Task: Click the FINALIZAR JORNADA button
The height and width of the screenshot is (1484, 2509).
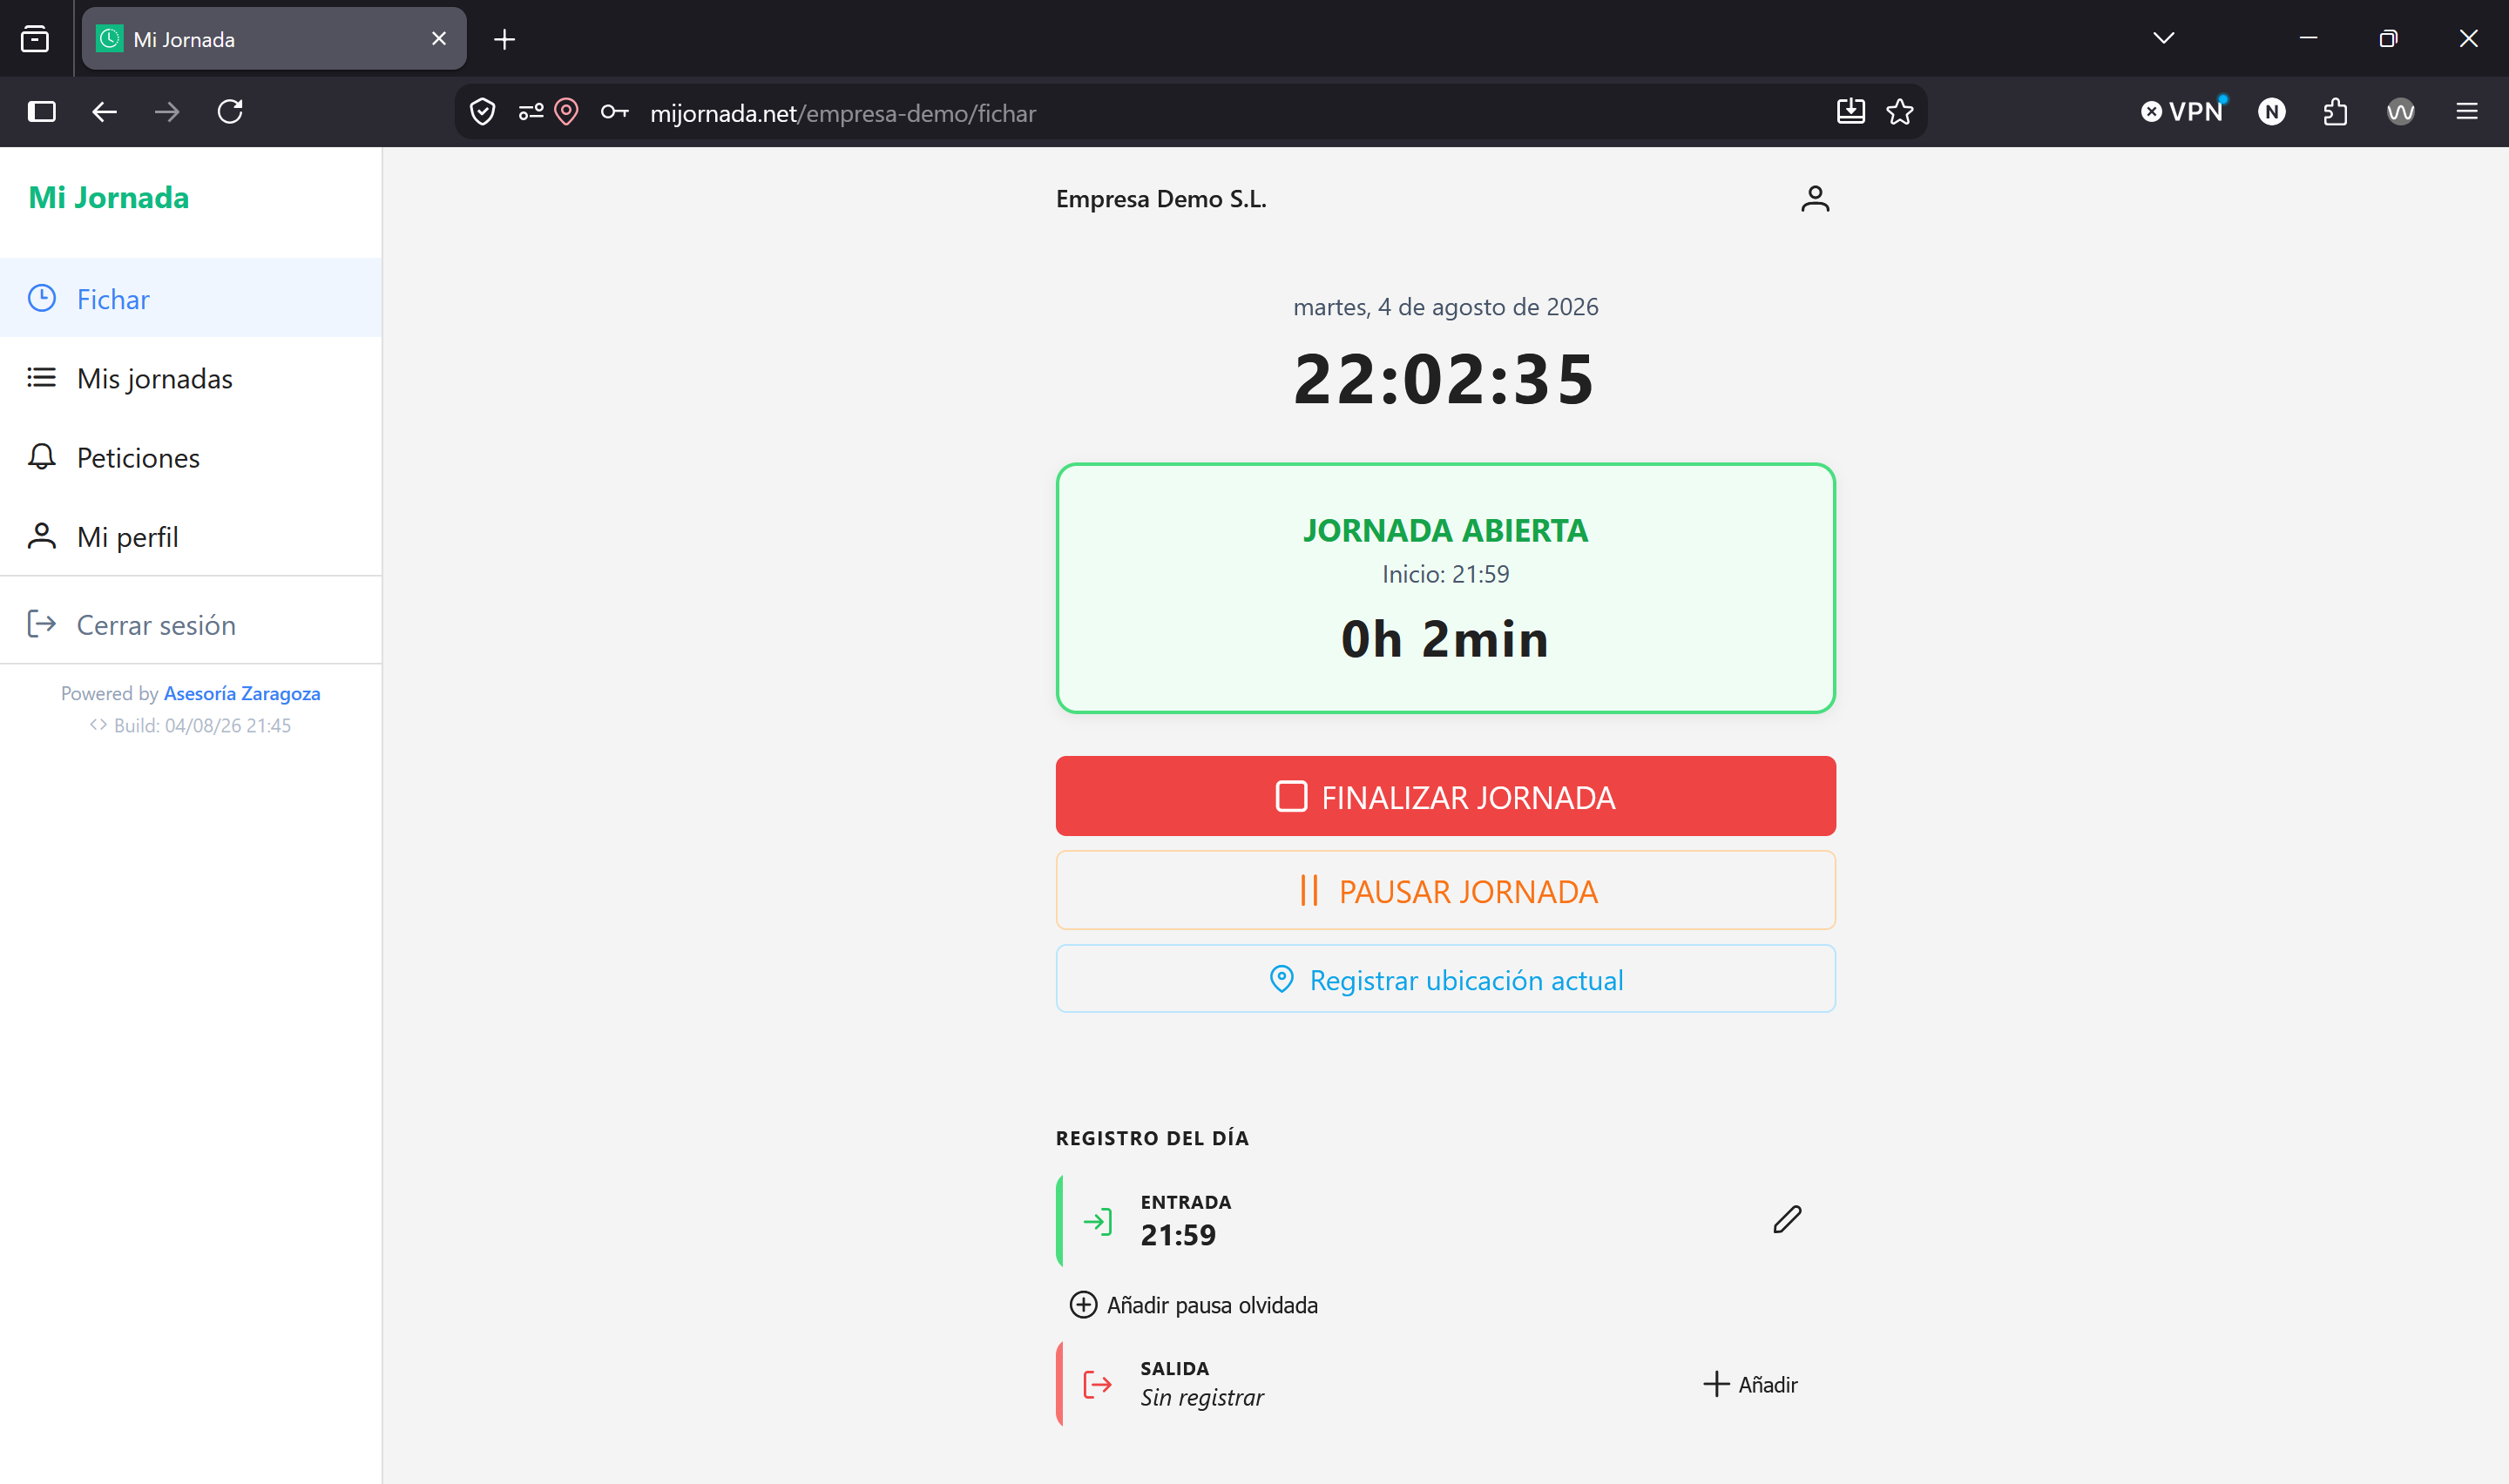Action: coord(1445,796)
